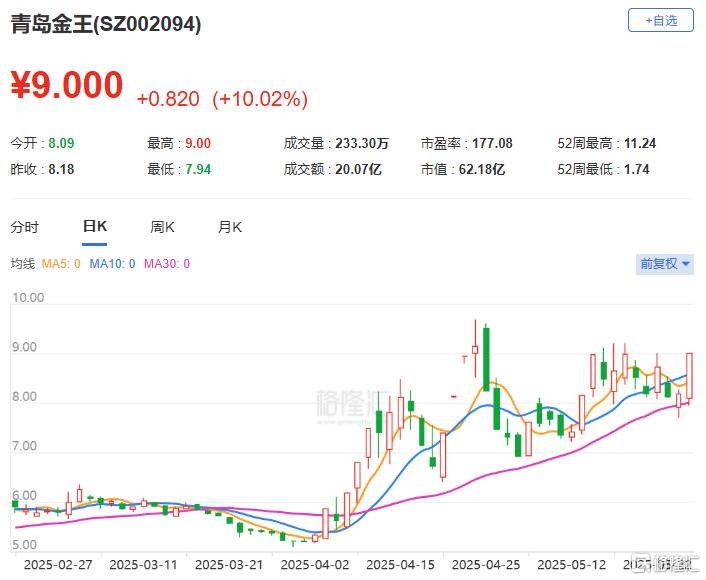This screenshot has width=706, height=580.
Task: Click the 成交量 value 233.30万
Action: (362, 143)
